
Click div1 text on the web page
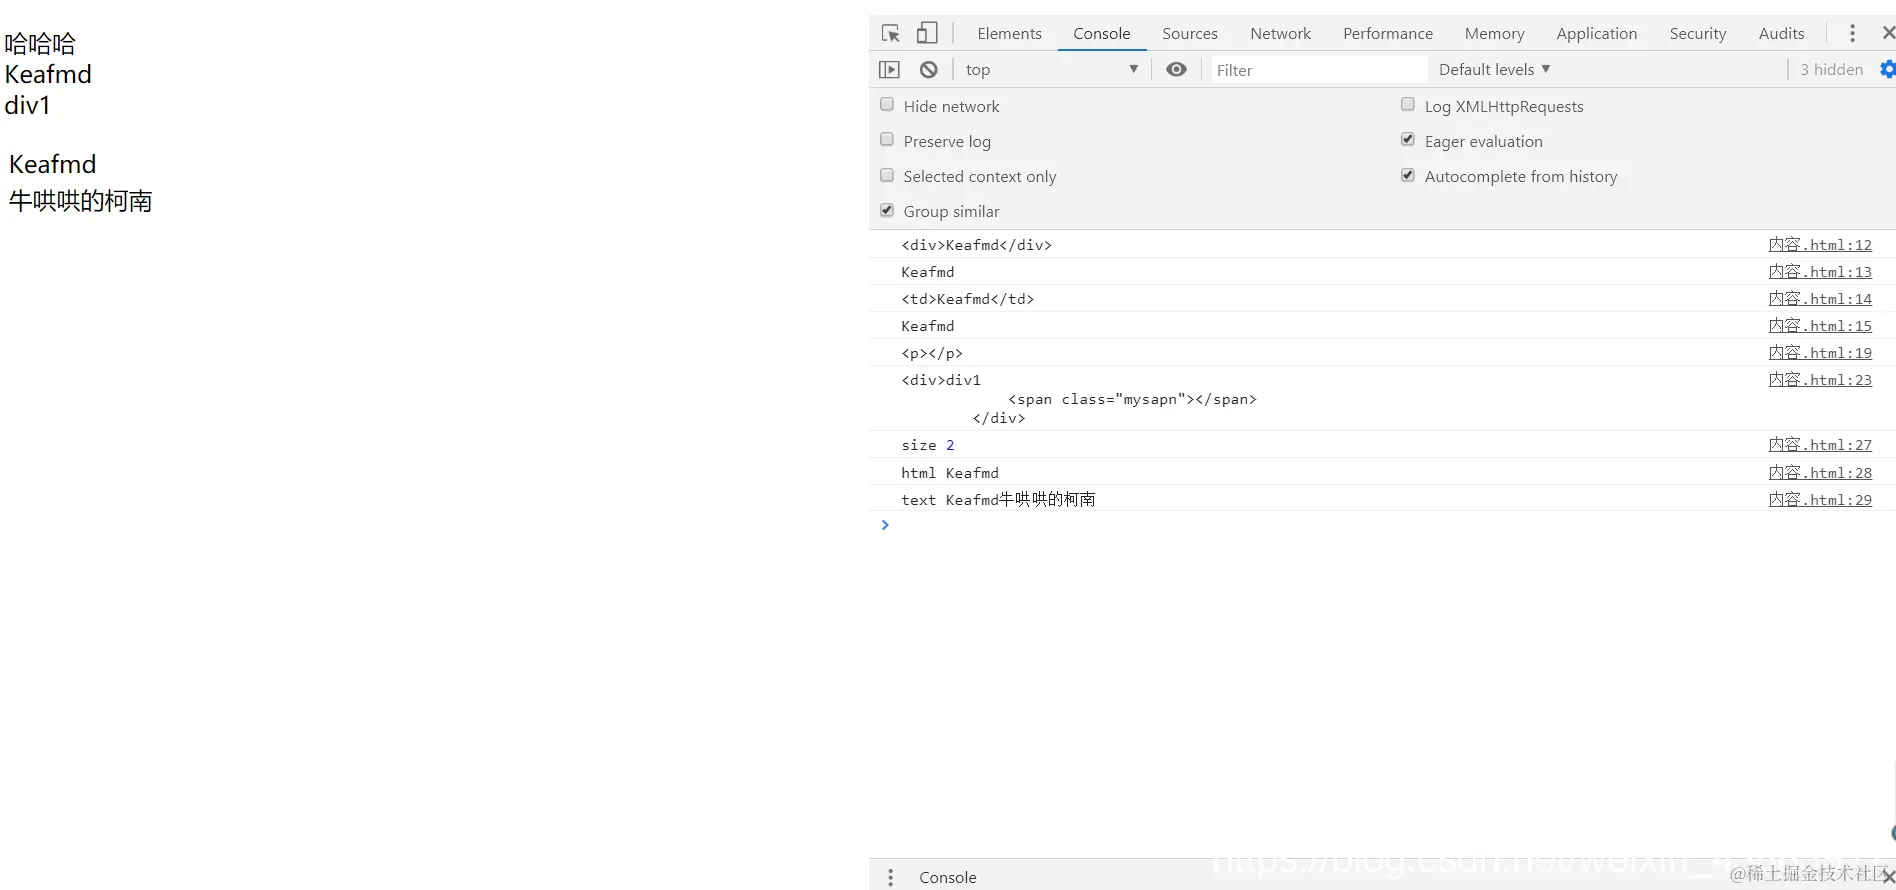pyautogui.click(x=27, y=105)
